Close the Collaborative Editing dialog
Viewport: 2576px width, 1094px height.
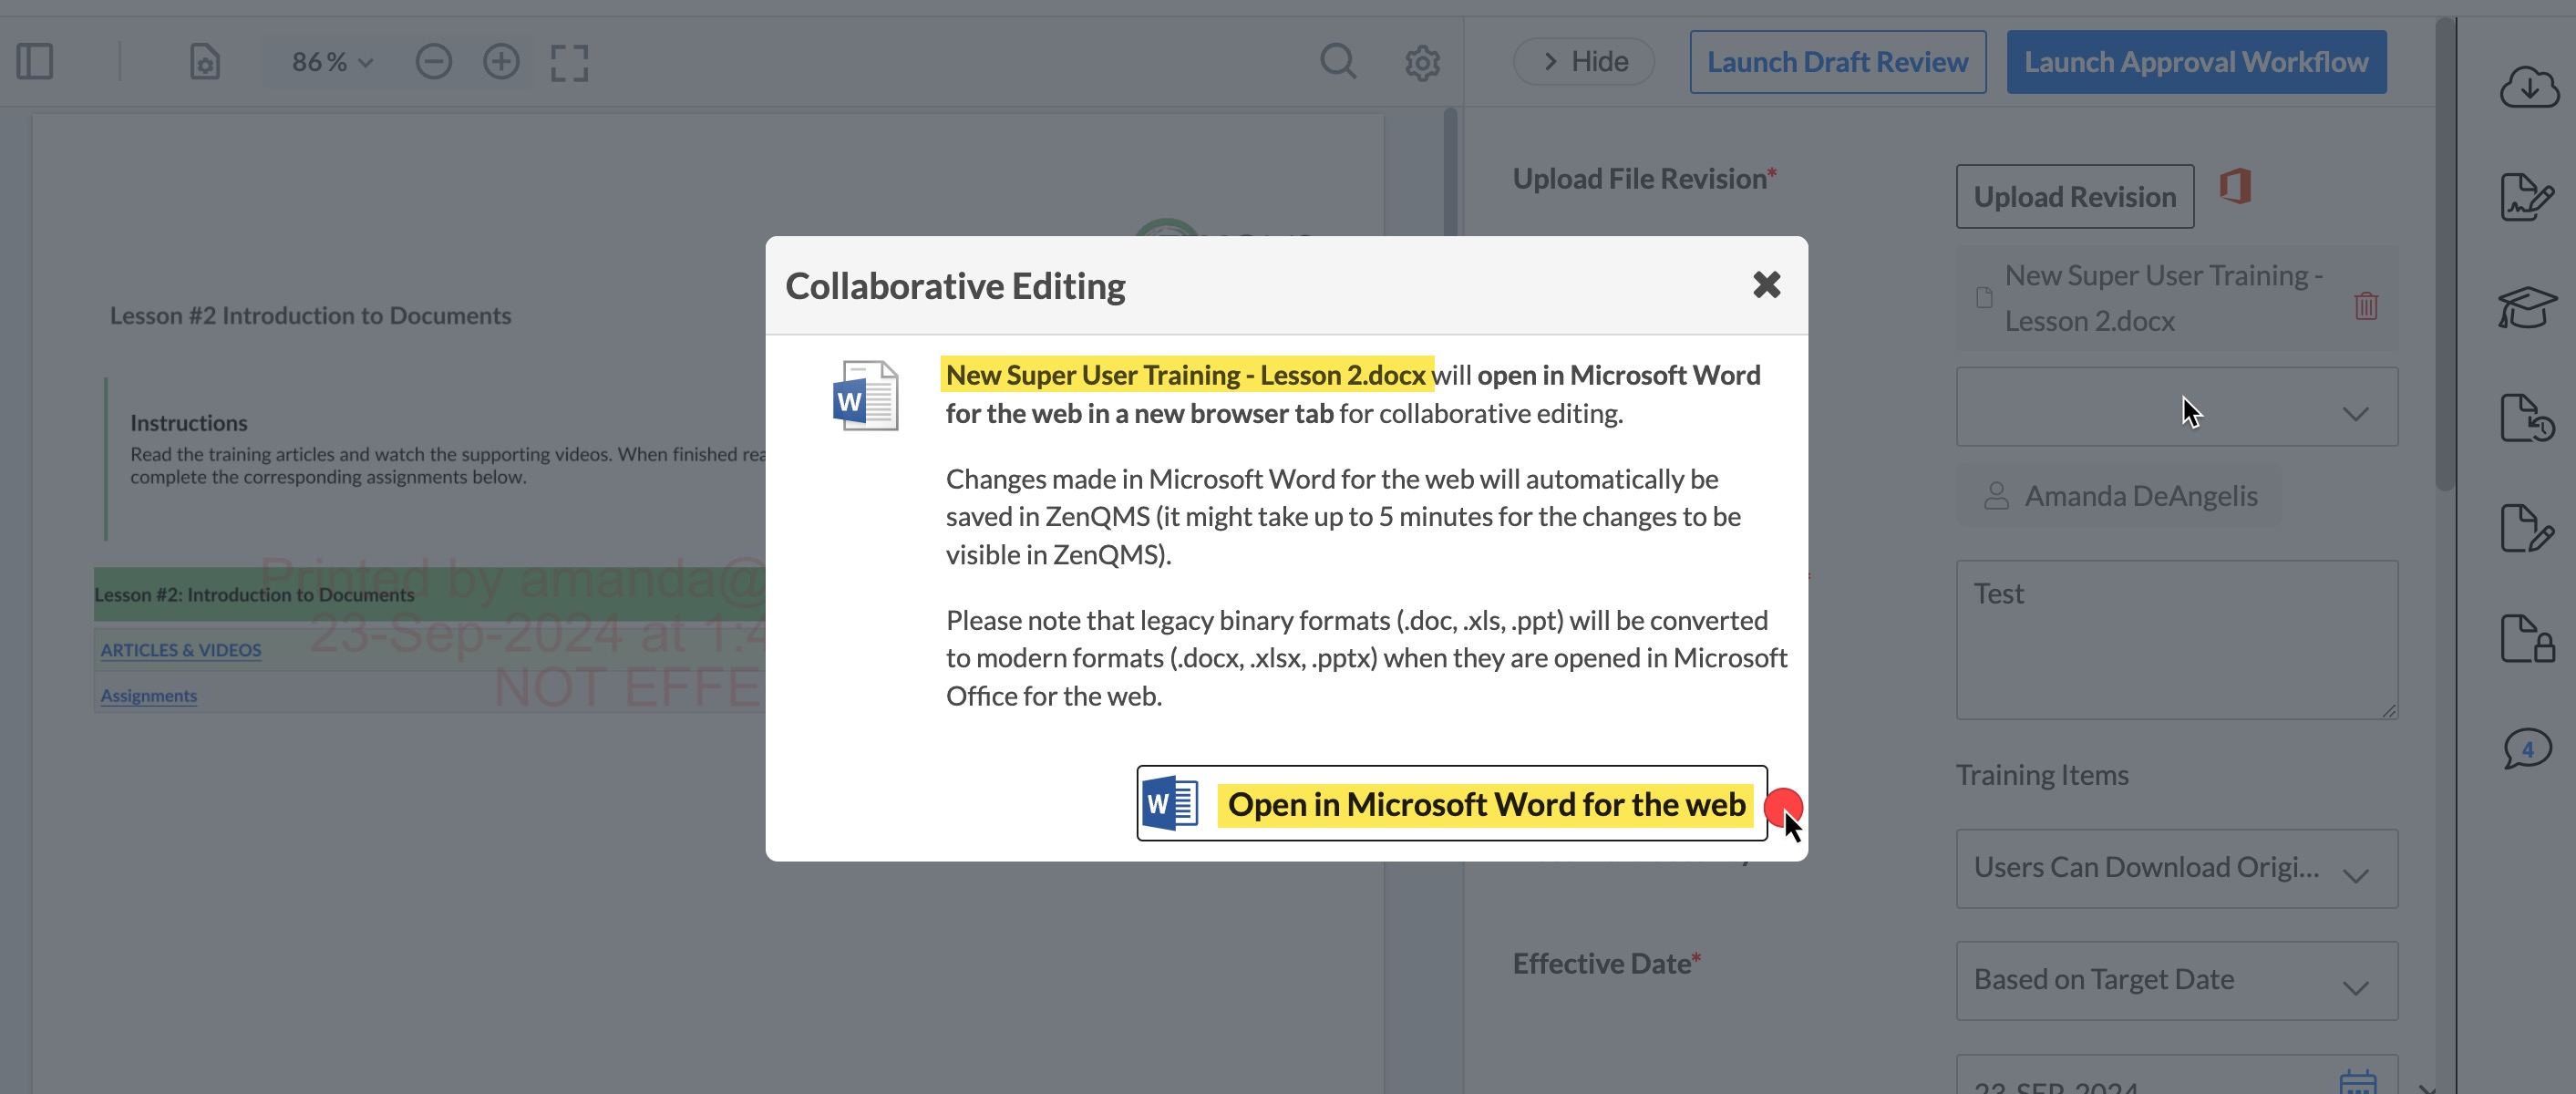click(1767, 285)
